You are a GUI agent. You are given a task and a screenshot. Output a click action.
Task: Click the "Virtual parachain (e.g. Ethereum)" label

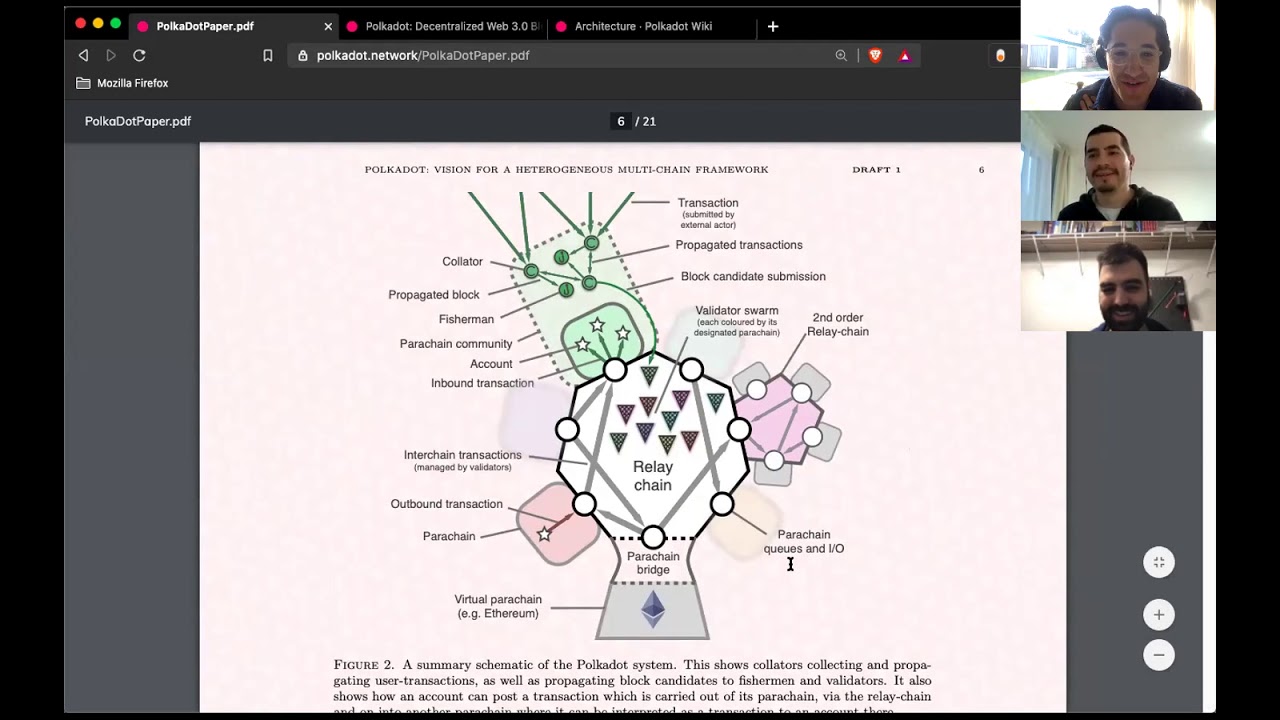(x=498, y=606)
